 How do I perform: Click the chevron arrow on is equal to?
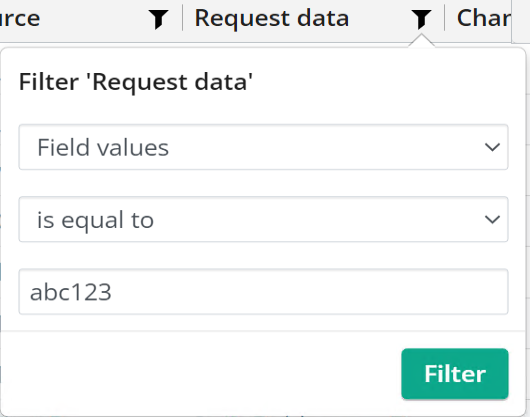coord(492,220)
